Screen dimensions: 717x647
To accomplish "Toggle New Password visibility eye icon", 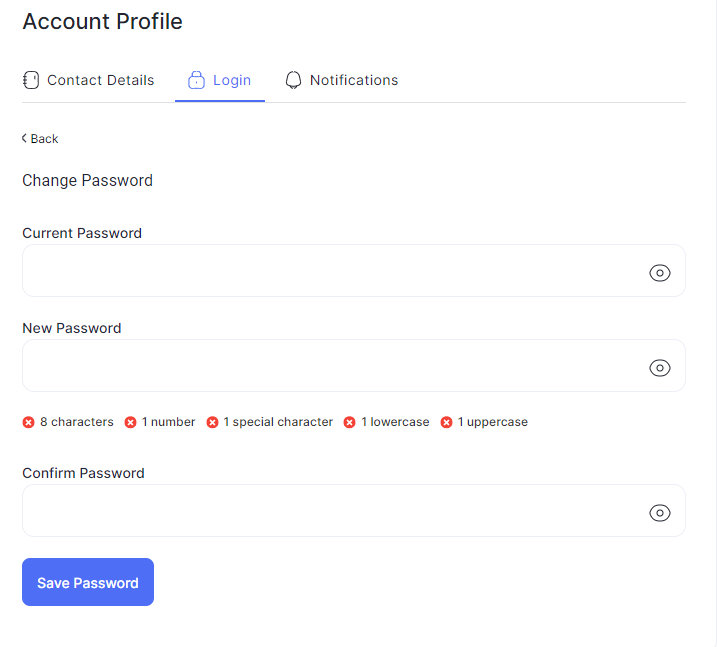I will tap(660, 368).
